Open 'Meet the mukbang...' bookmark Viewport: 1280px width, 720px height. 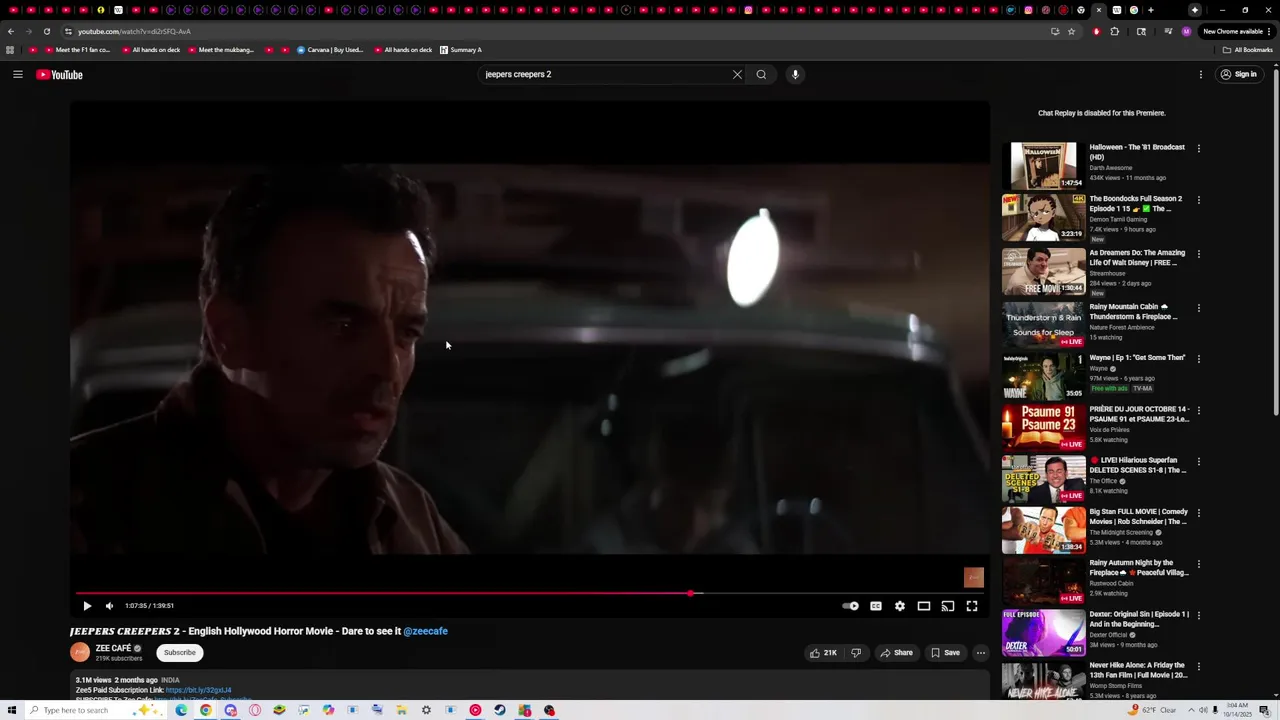220,50
